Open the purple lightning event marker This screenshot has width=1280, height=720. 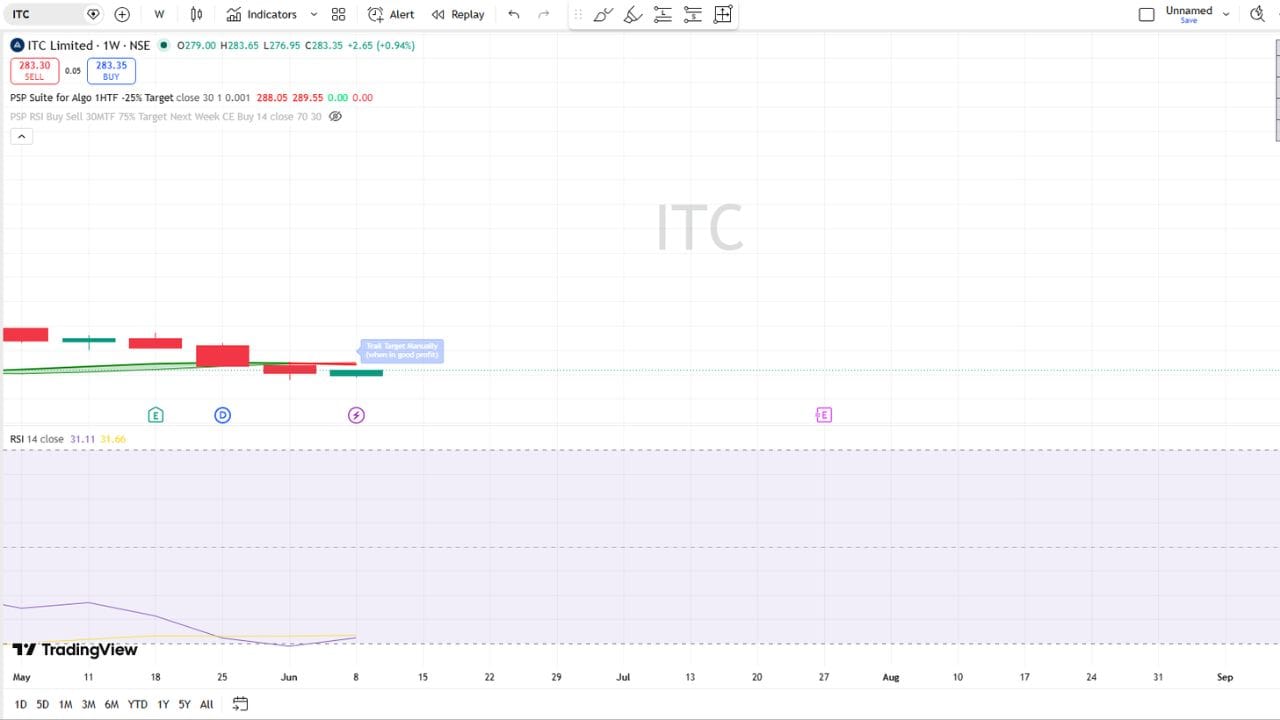356,415
